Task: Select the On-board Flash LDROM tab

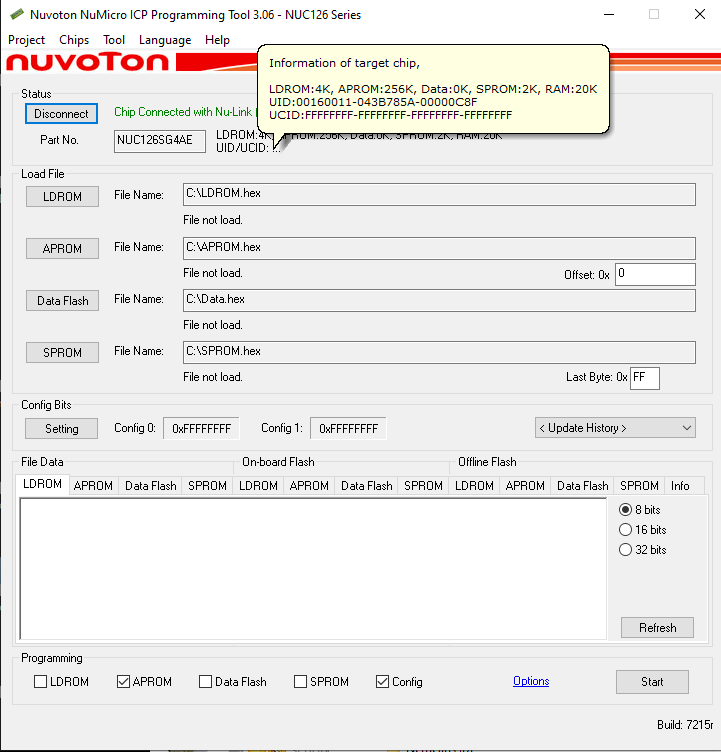Action: pos(258,486)
